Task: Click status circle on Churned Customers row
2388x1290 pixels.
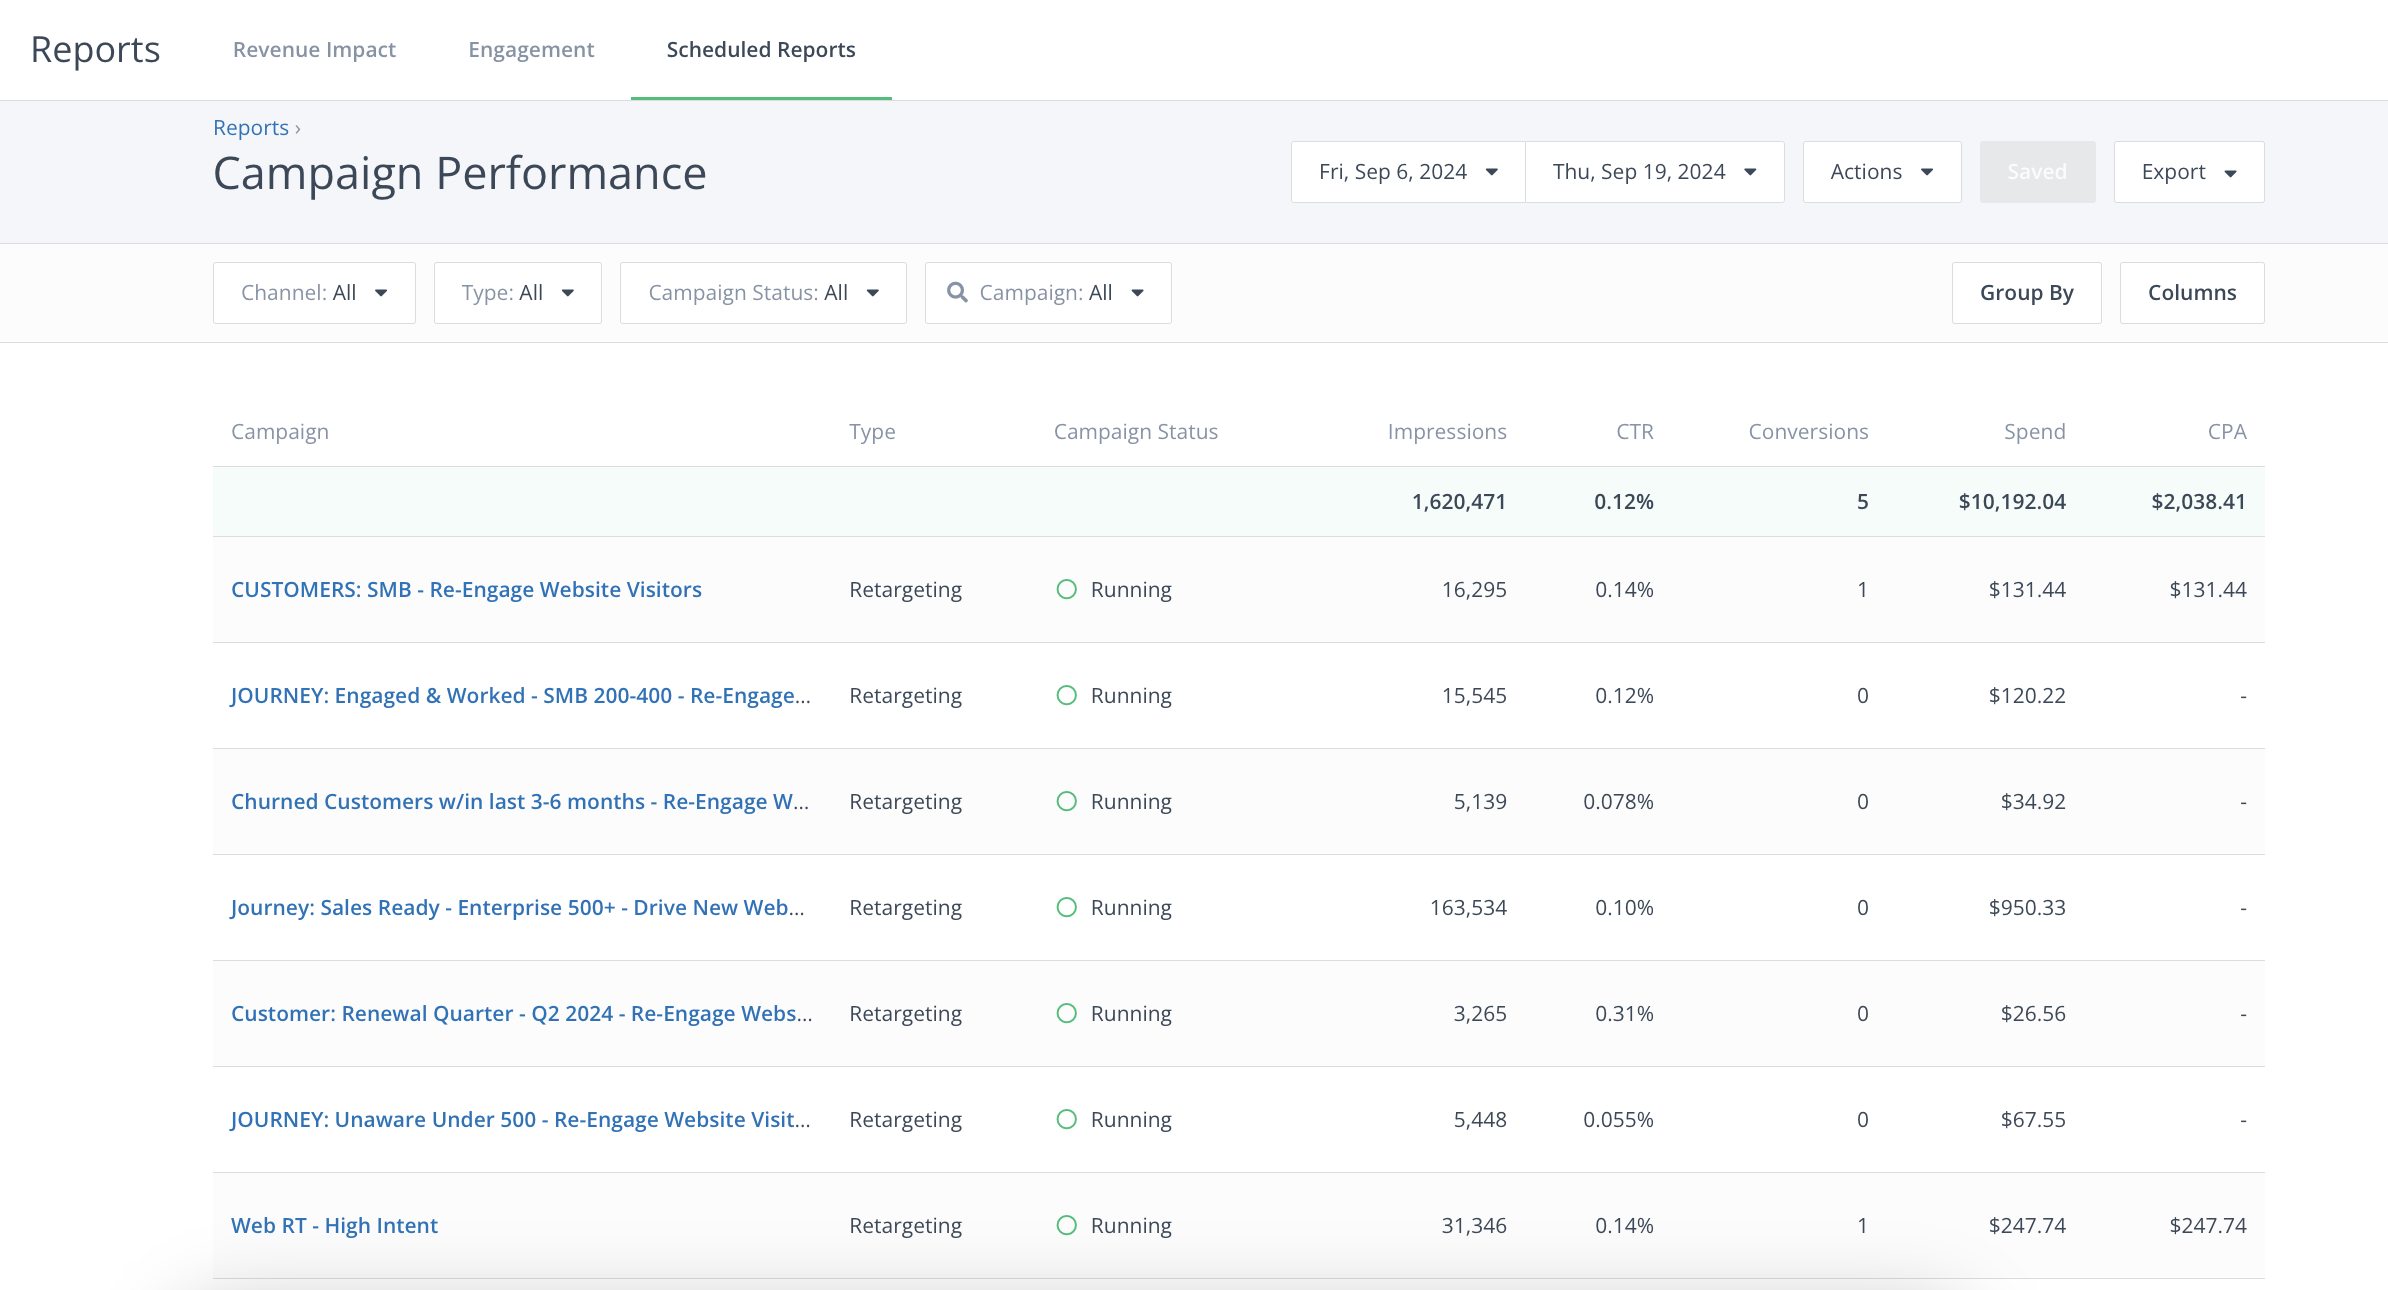Action: (1067, 801)
